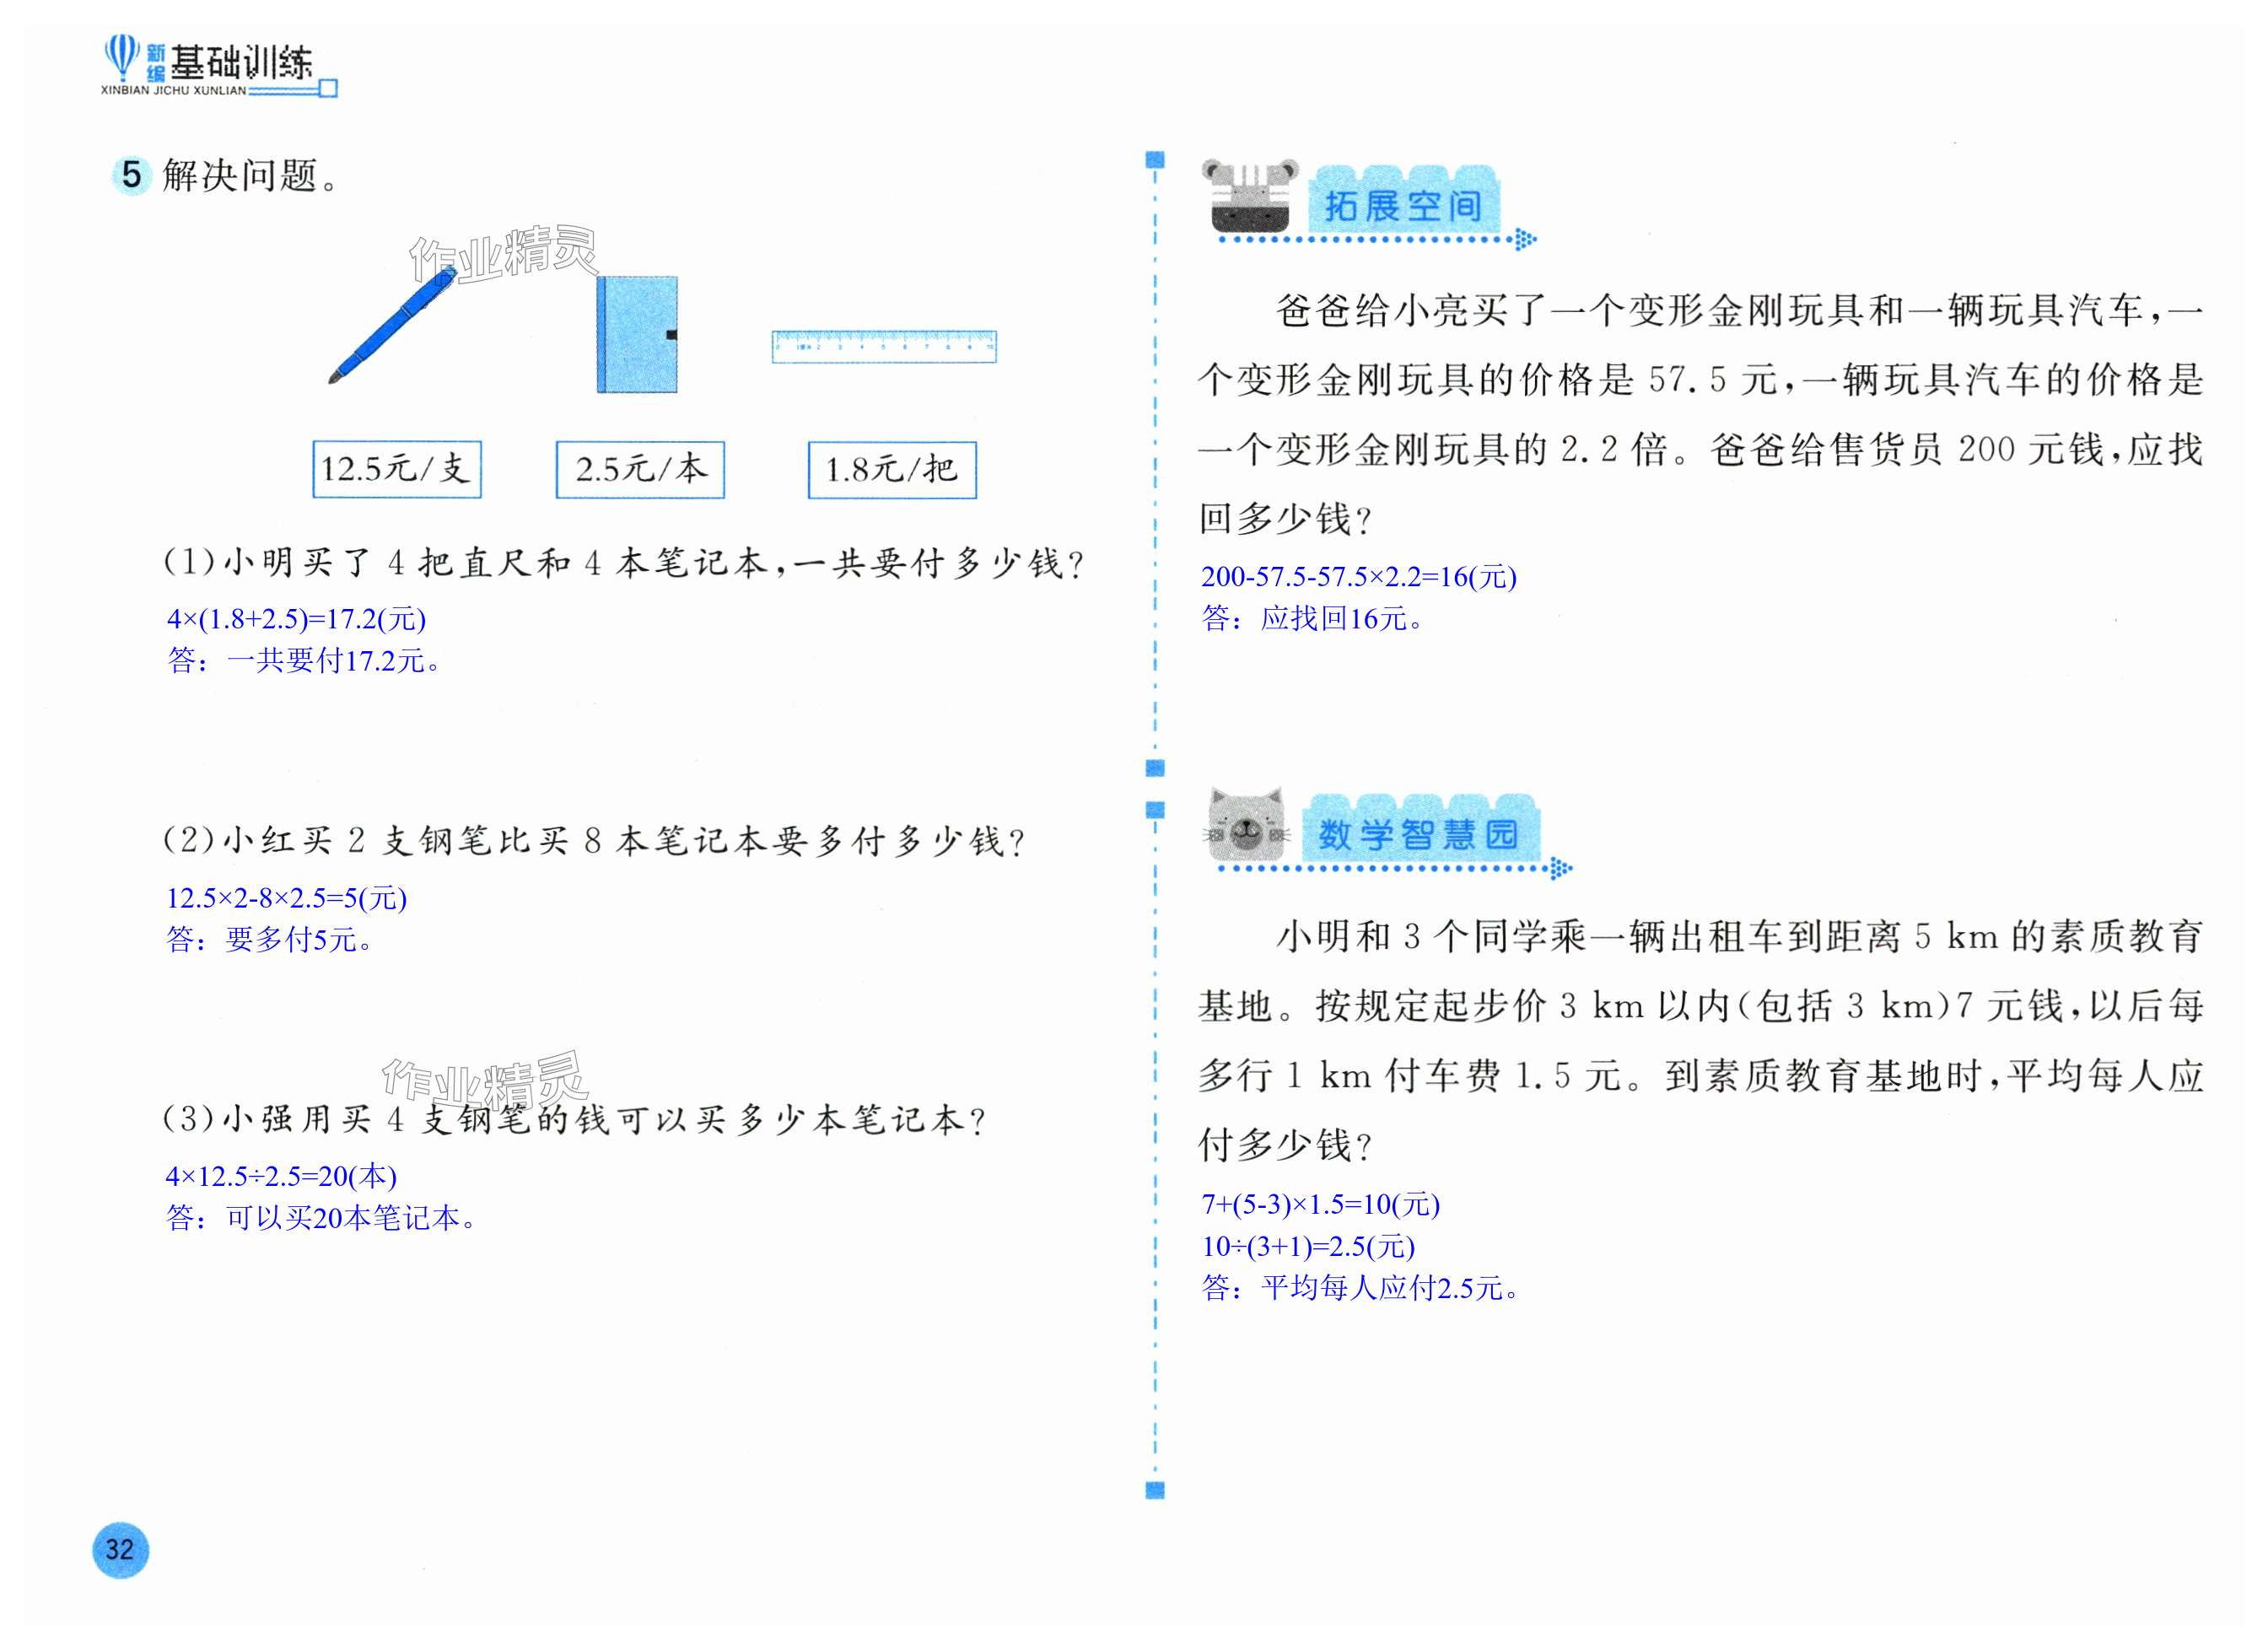Click the blue fountain pen picture
The height and width of the screenshot is (1649, 2268).
click(x=392, y=325)
